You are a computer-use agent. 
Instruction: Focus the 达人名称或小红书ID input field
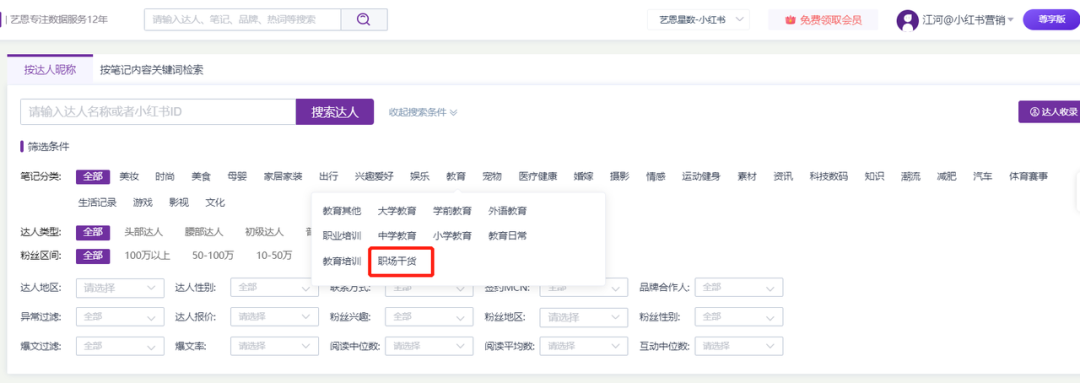tap(158, 112)
